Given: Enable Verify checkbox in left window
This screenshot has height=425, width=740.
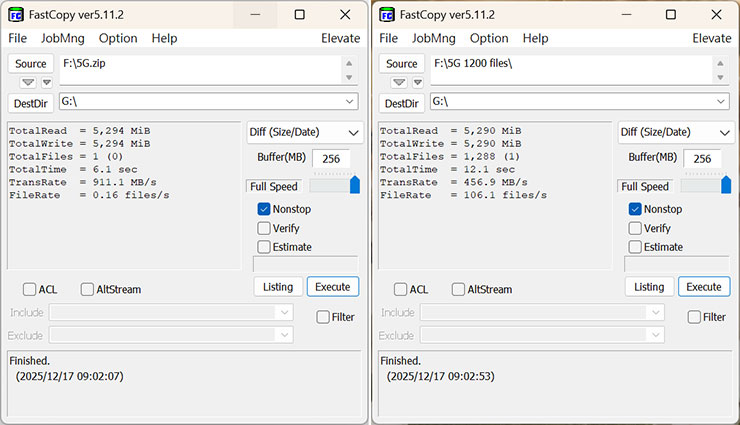Looking at the screenshot, I should 264,228.
